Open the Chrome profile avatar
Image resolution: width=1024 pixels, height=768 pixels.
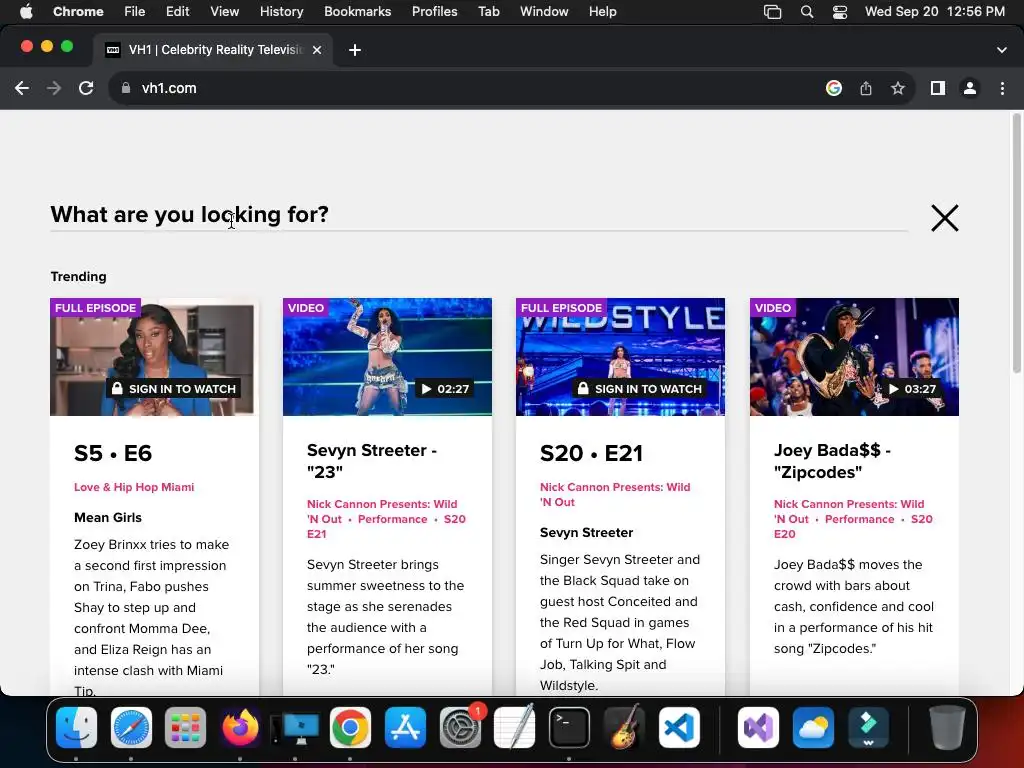point(970,88)
